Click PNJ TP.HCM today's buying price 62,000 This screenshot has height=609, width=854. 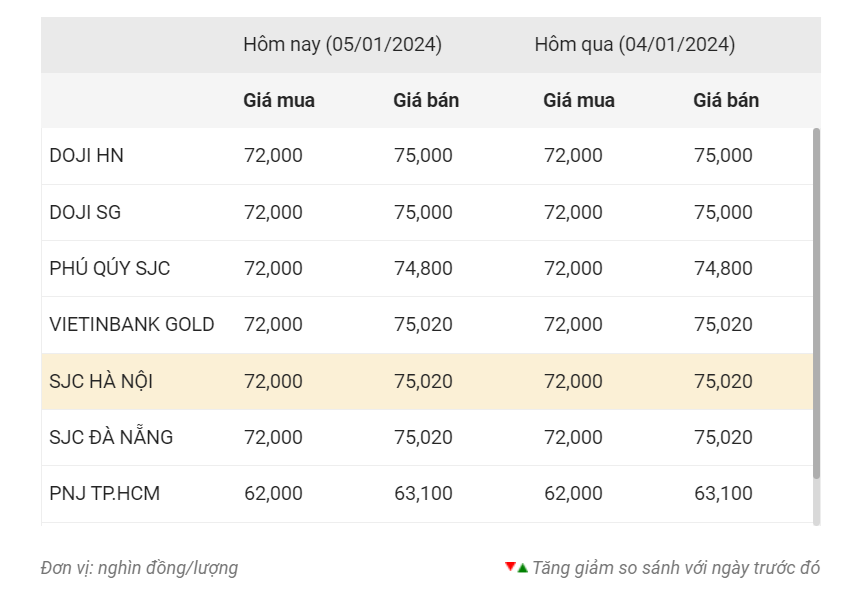pyautogui.click(x=273, y=494)
